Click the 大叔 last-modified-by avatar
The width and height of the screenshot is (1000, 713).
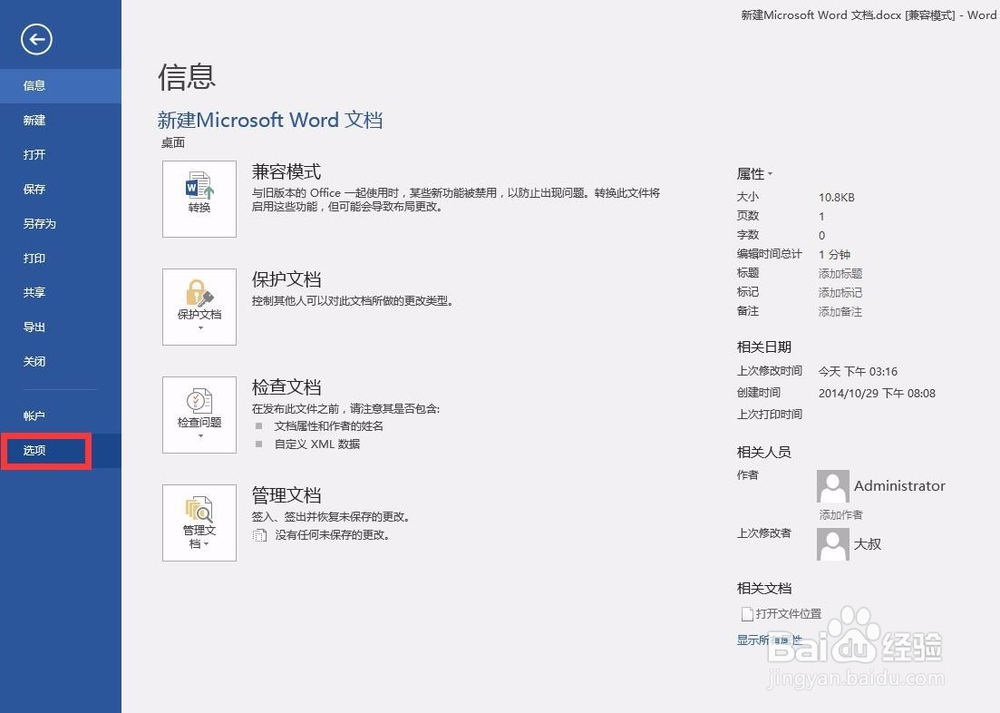[x=833, y=544]
